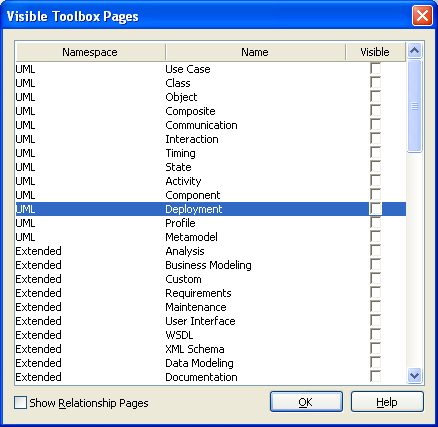Click the scrollbar down arrow
438x427 pixels.
(x=415, y=376)
